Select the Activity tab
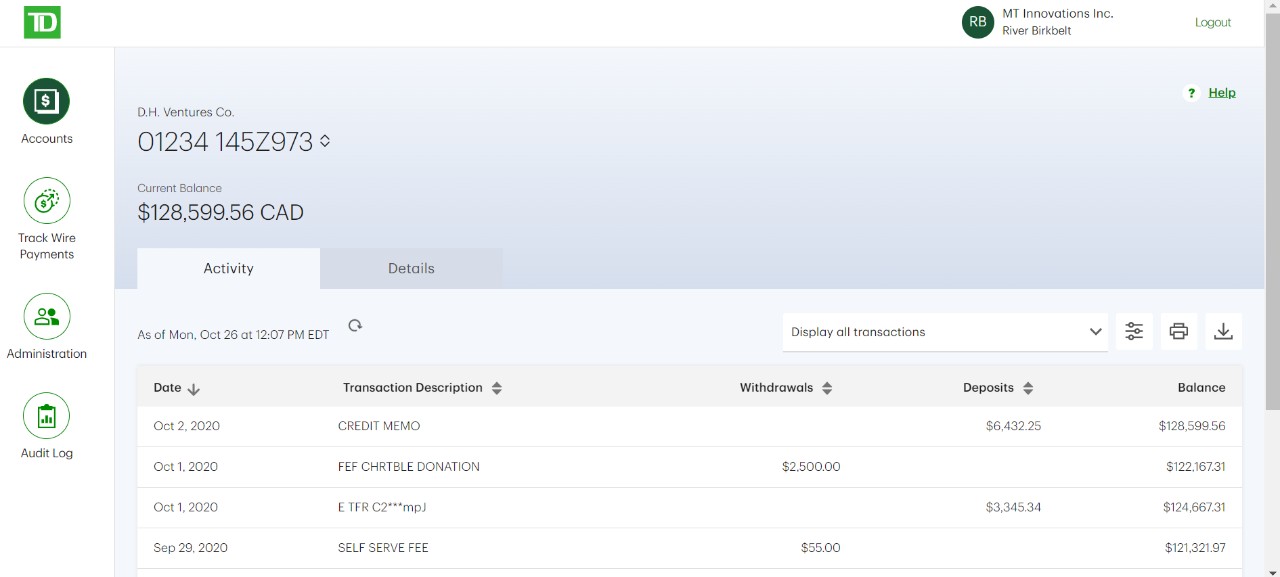Screen dimensions: 1280x577 click(228, 268)
